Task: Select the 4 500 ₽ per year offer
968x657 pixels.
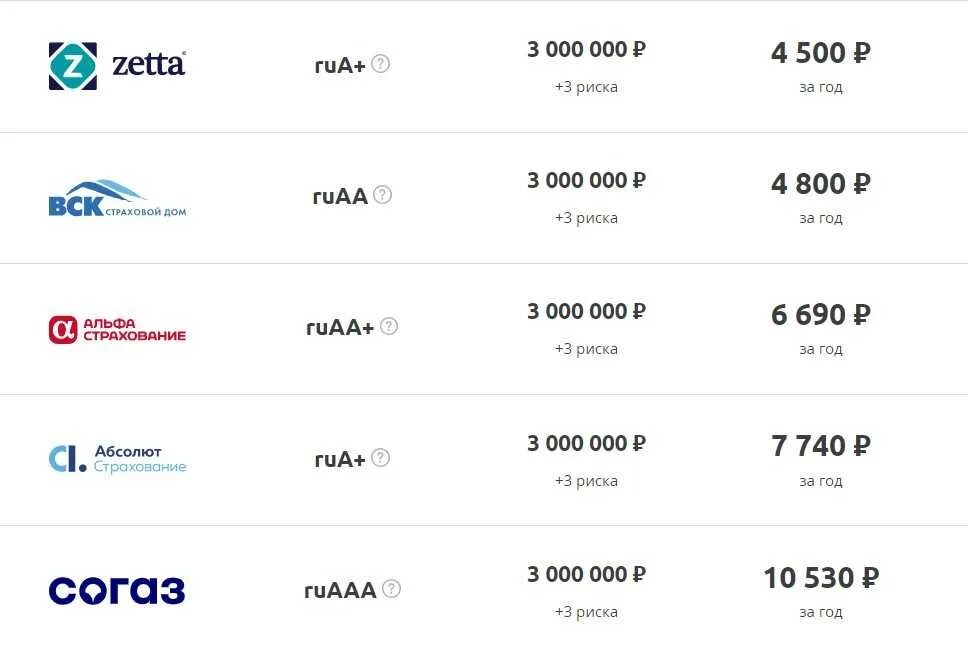Action: tap(820, 53)
